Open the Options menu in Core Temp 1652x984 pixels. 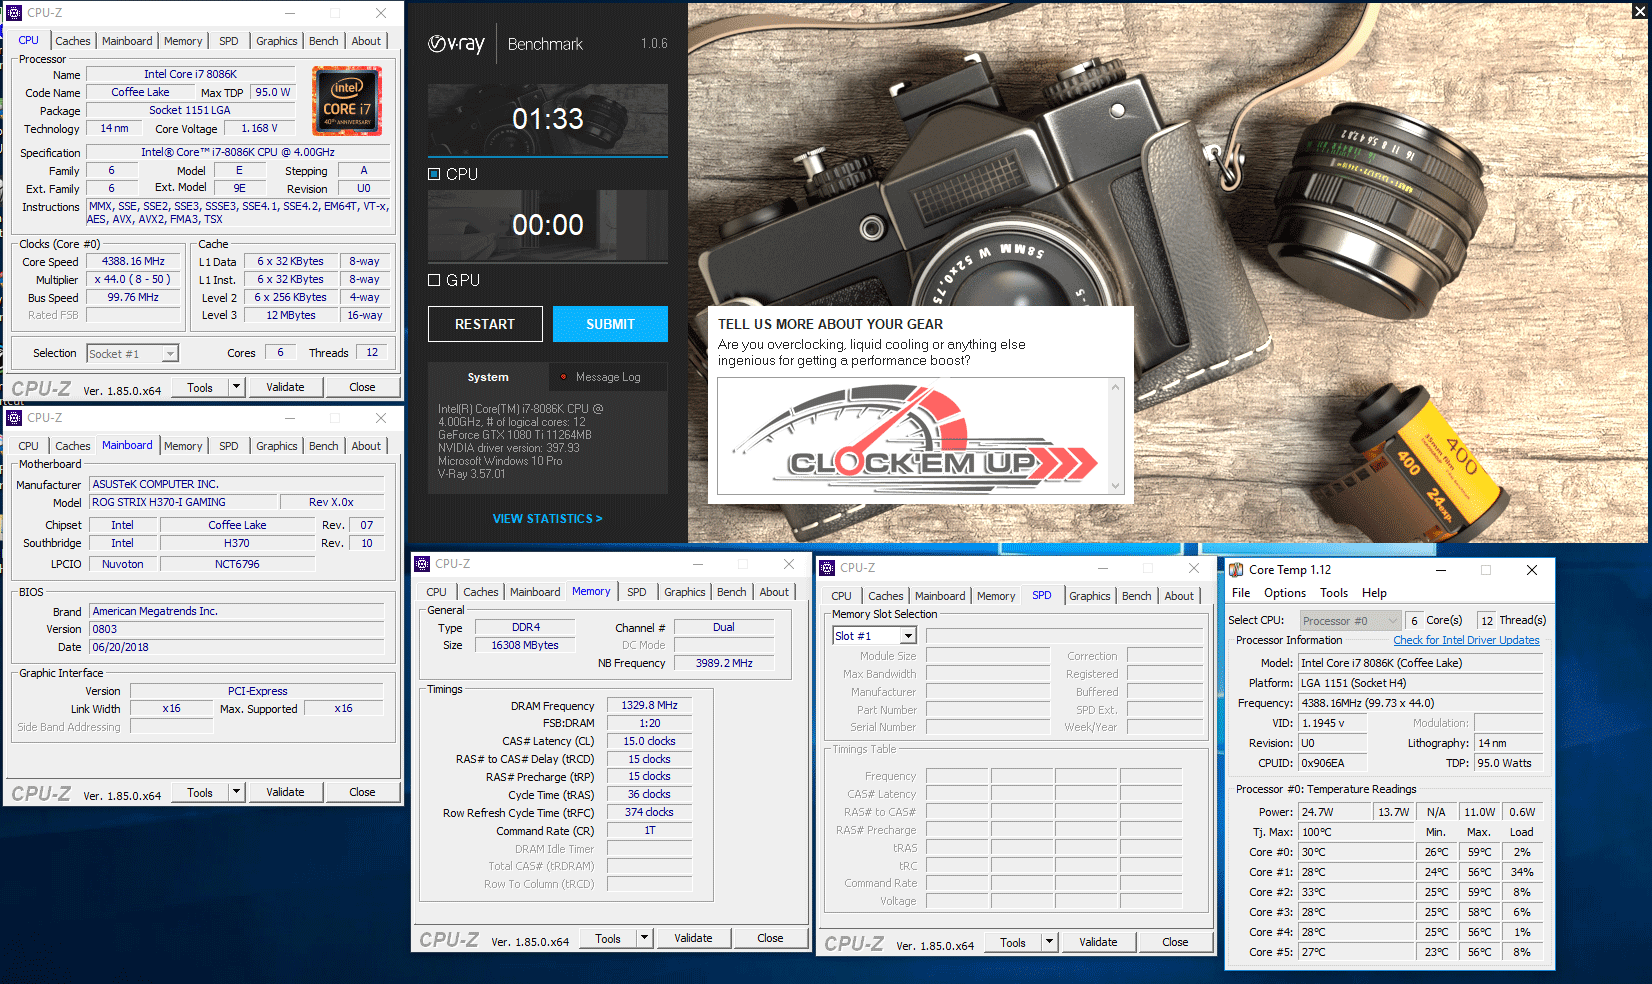(1284, 593)
